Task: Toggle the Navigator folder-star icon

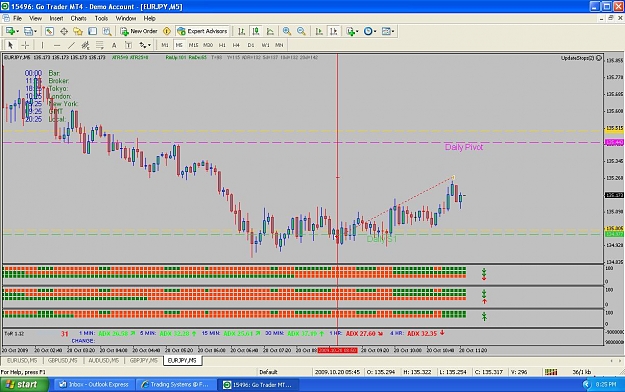Action: click(x=78, y=31)
